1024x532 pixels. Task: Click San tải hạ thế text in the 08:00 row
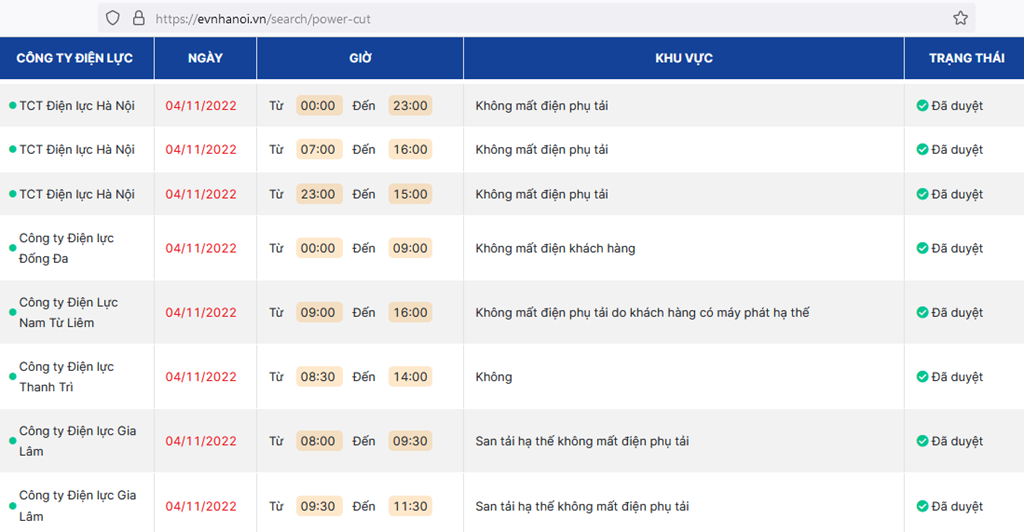coord(582,441)
